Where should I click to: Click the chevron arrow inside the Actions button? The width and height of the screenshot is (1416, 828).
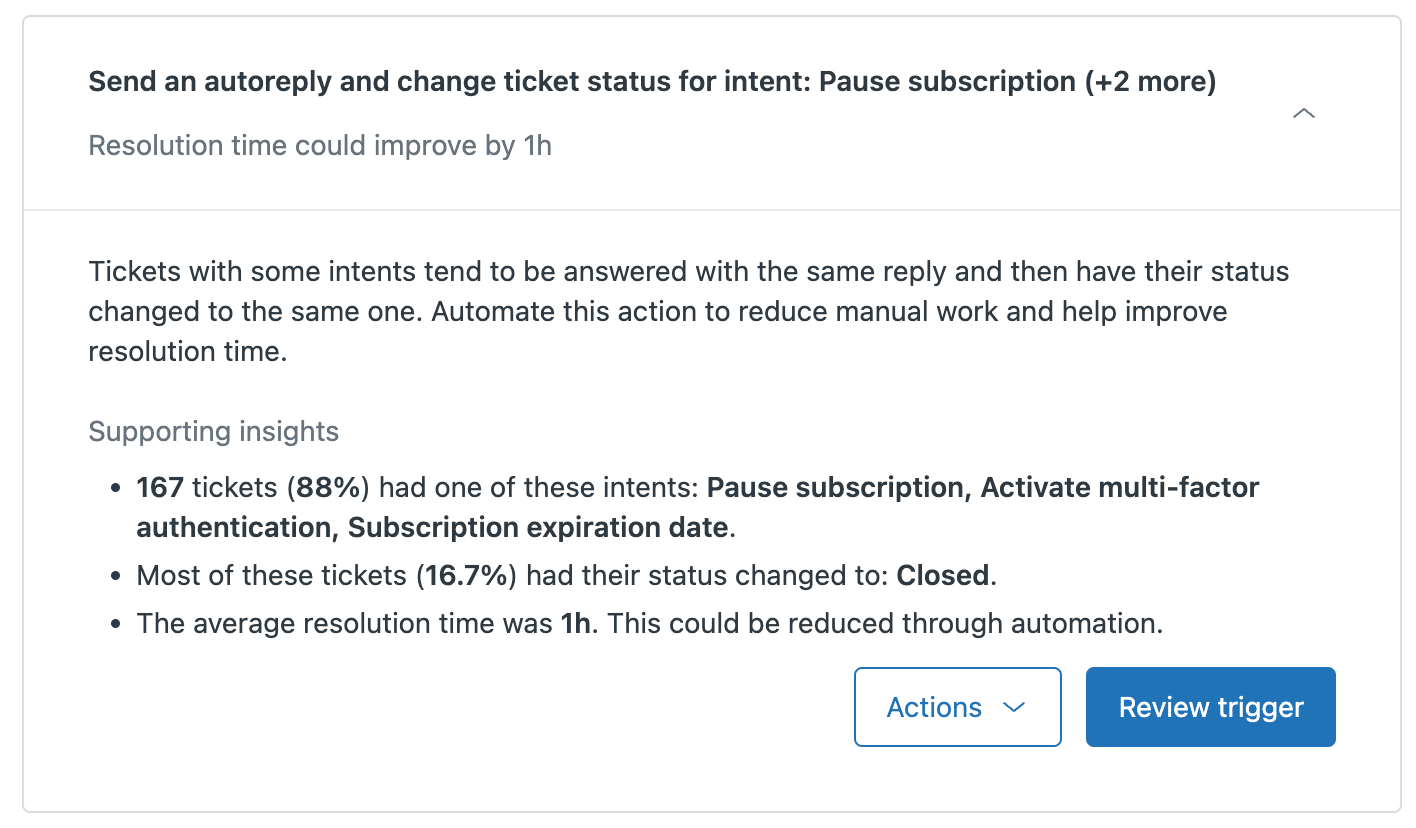1014,707
